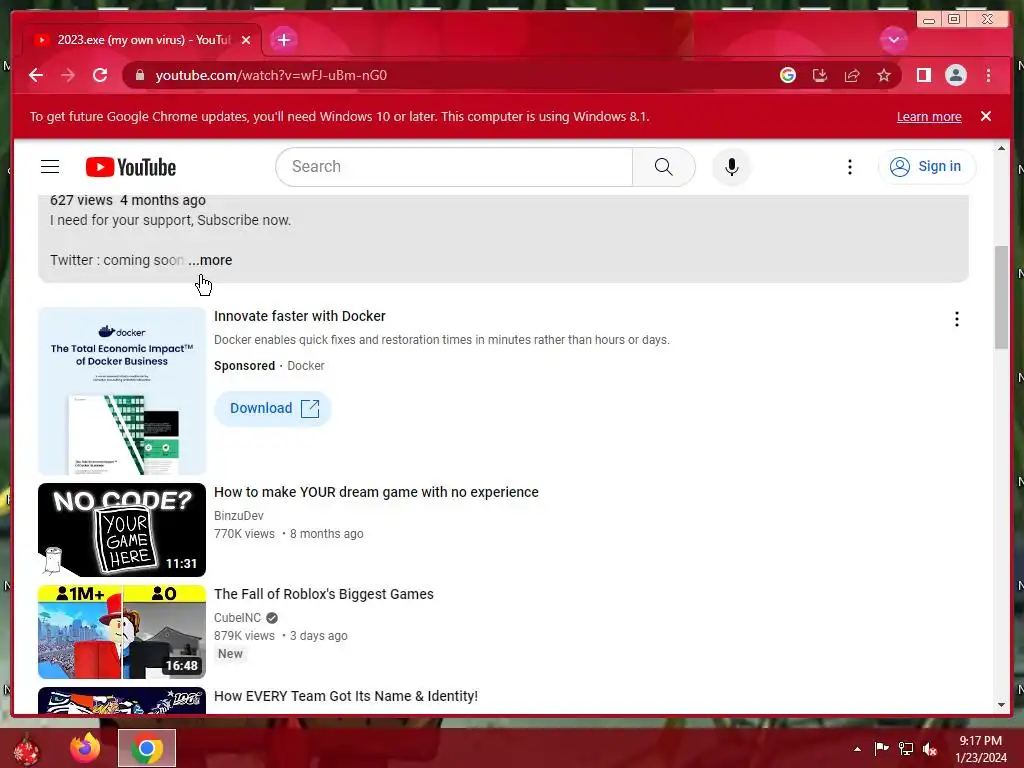Open 'How EVERY Team Got Its Name' video

point(346,696)
